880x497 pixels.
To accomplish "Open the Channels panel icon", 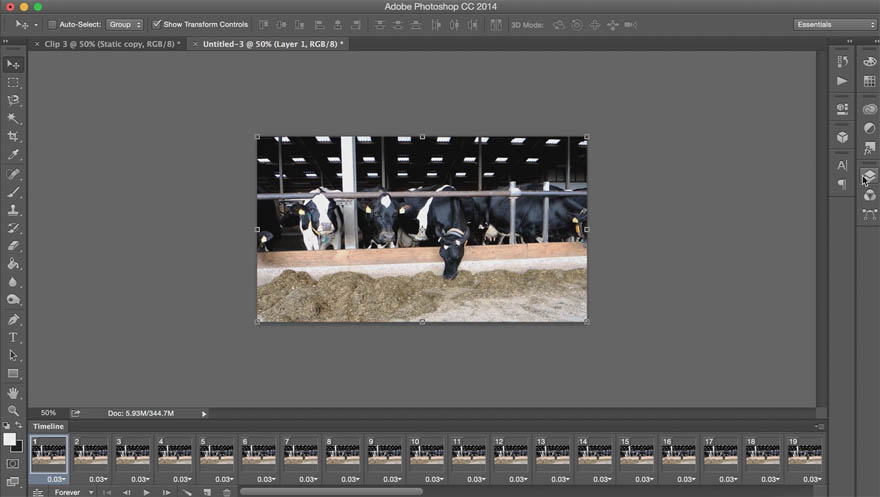I will [869, 195].
